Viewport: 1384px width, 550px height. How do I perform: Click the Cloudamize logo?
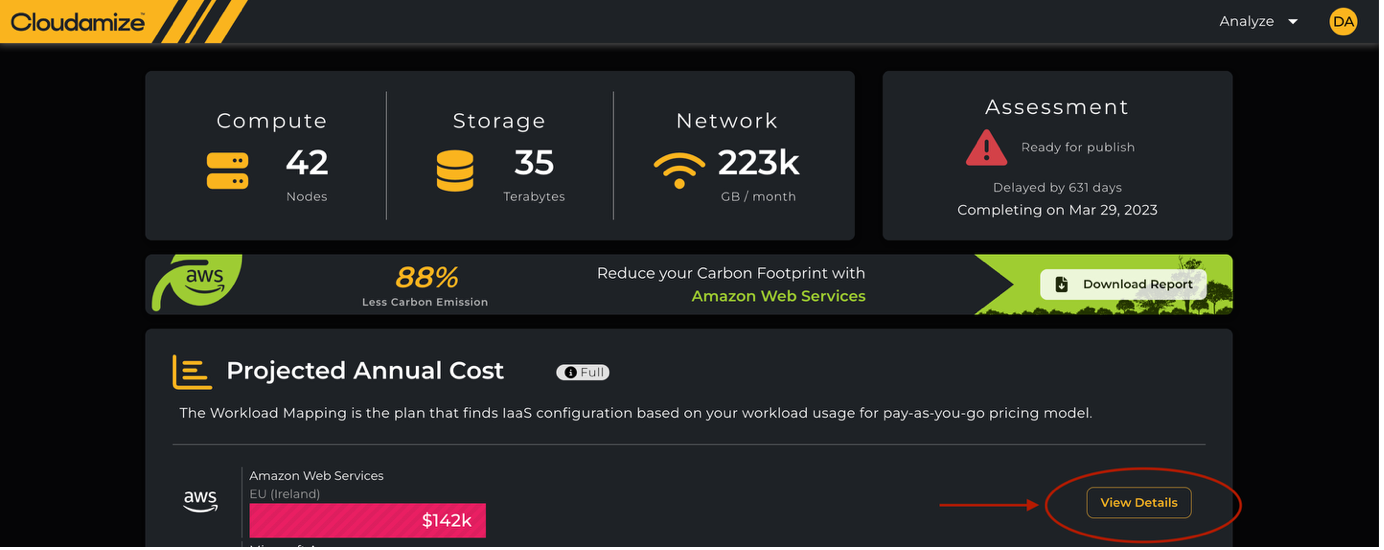(79, 21)
